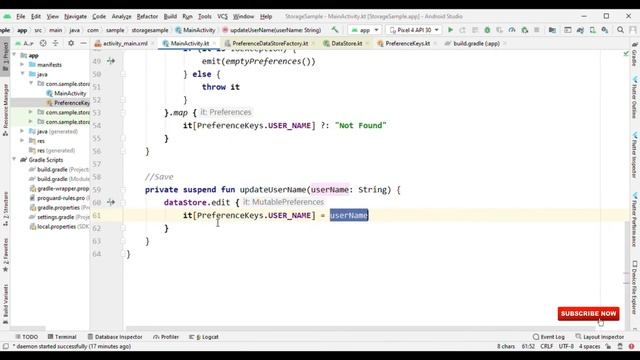Screen dimensions: 640x360
Task: Click MainActivity breadcrumb in navigation bar
Action: click(195, 30)
